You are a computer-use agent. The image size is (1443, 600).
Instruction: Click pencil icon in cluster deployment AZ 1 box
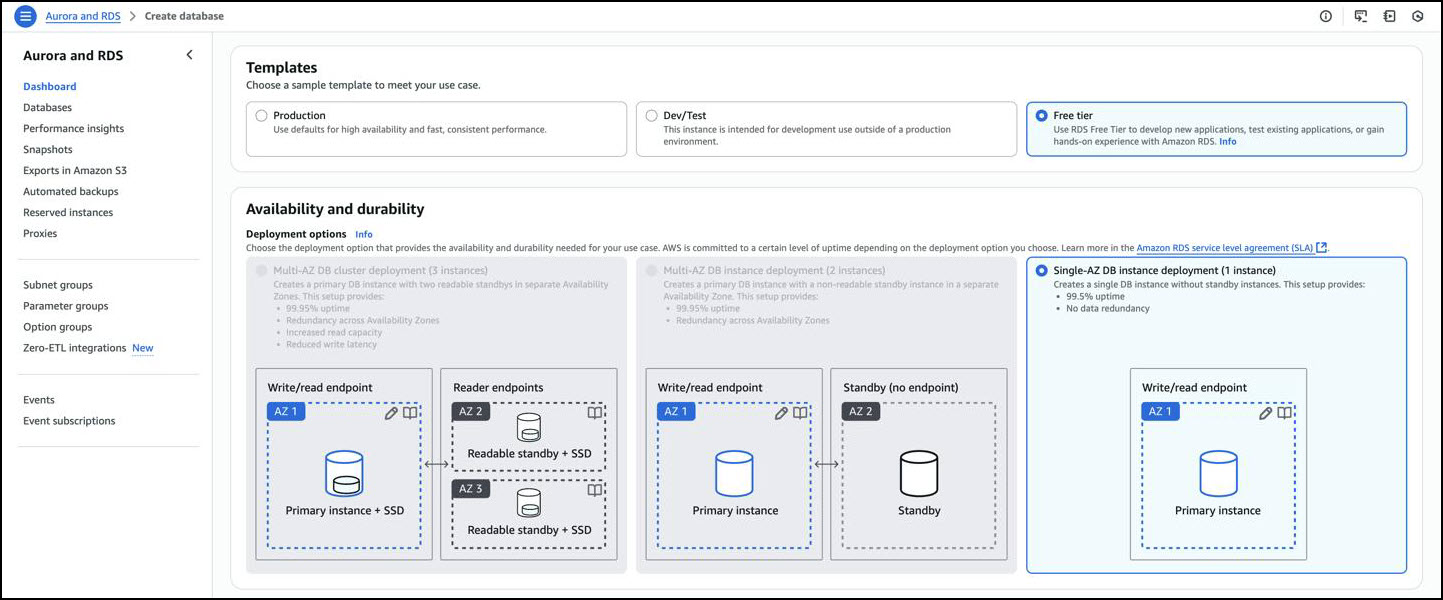point(391,412)
